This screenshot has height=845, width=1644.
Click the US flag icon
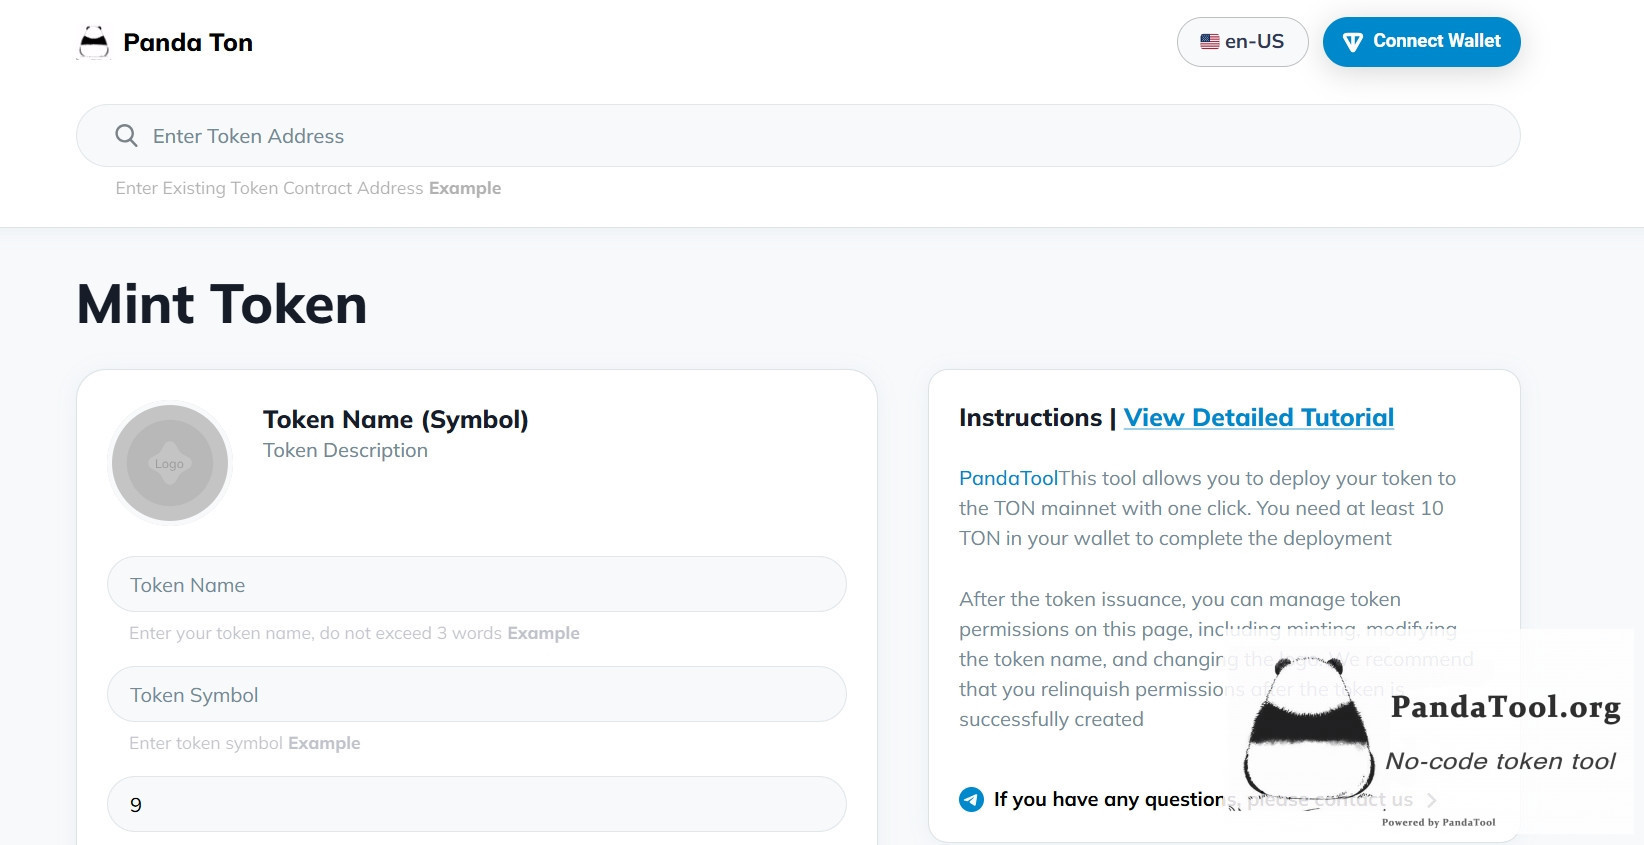coord(1210,42)
